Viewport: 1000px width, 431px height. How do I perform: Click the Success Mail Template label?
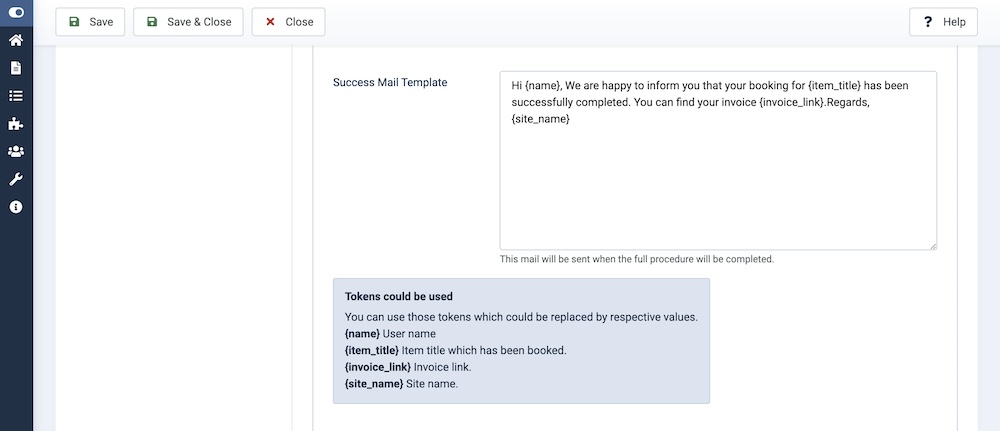pyautogui.click(x=390, y=82)
